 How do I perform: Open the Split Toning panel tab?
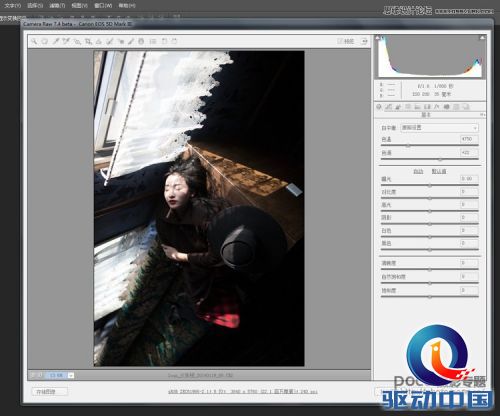(x=417, y=107)
